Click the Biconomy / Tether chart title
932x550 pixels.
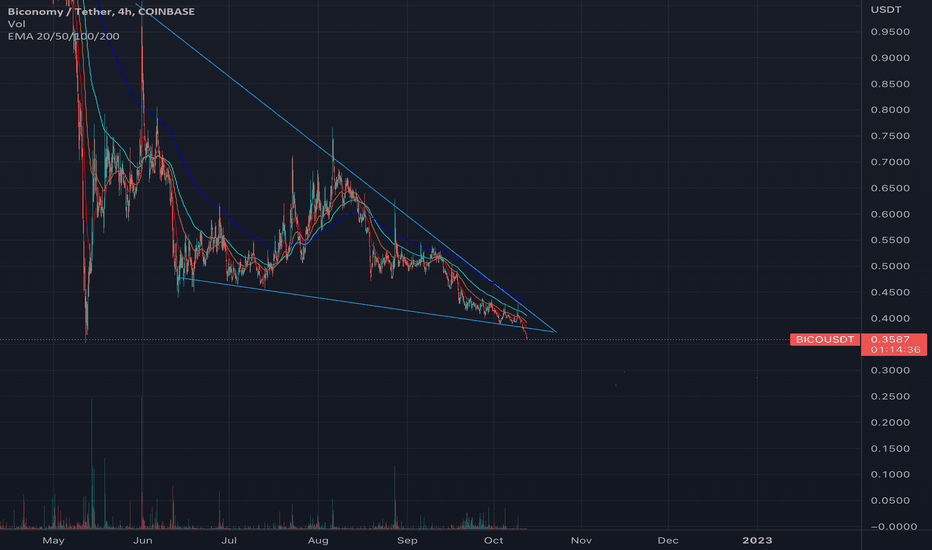point(101,11)
